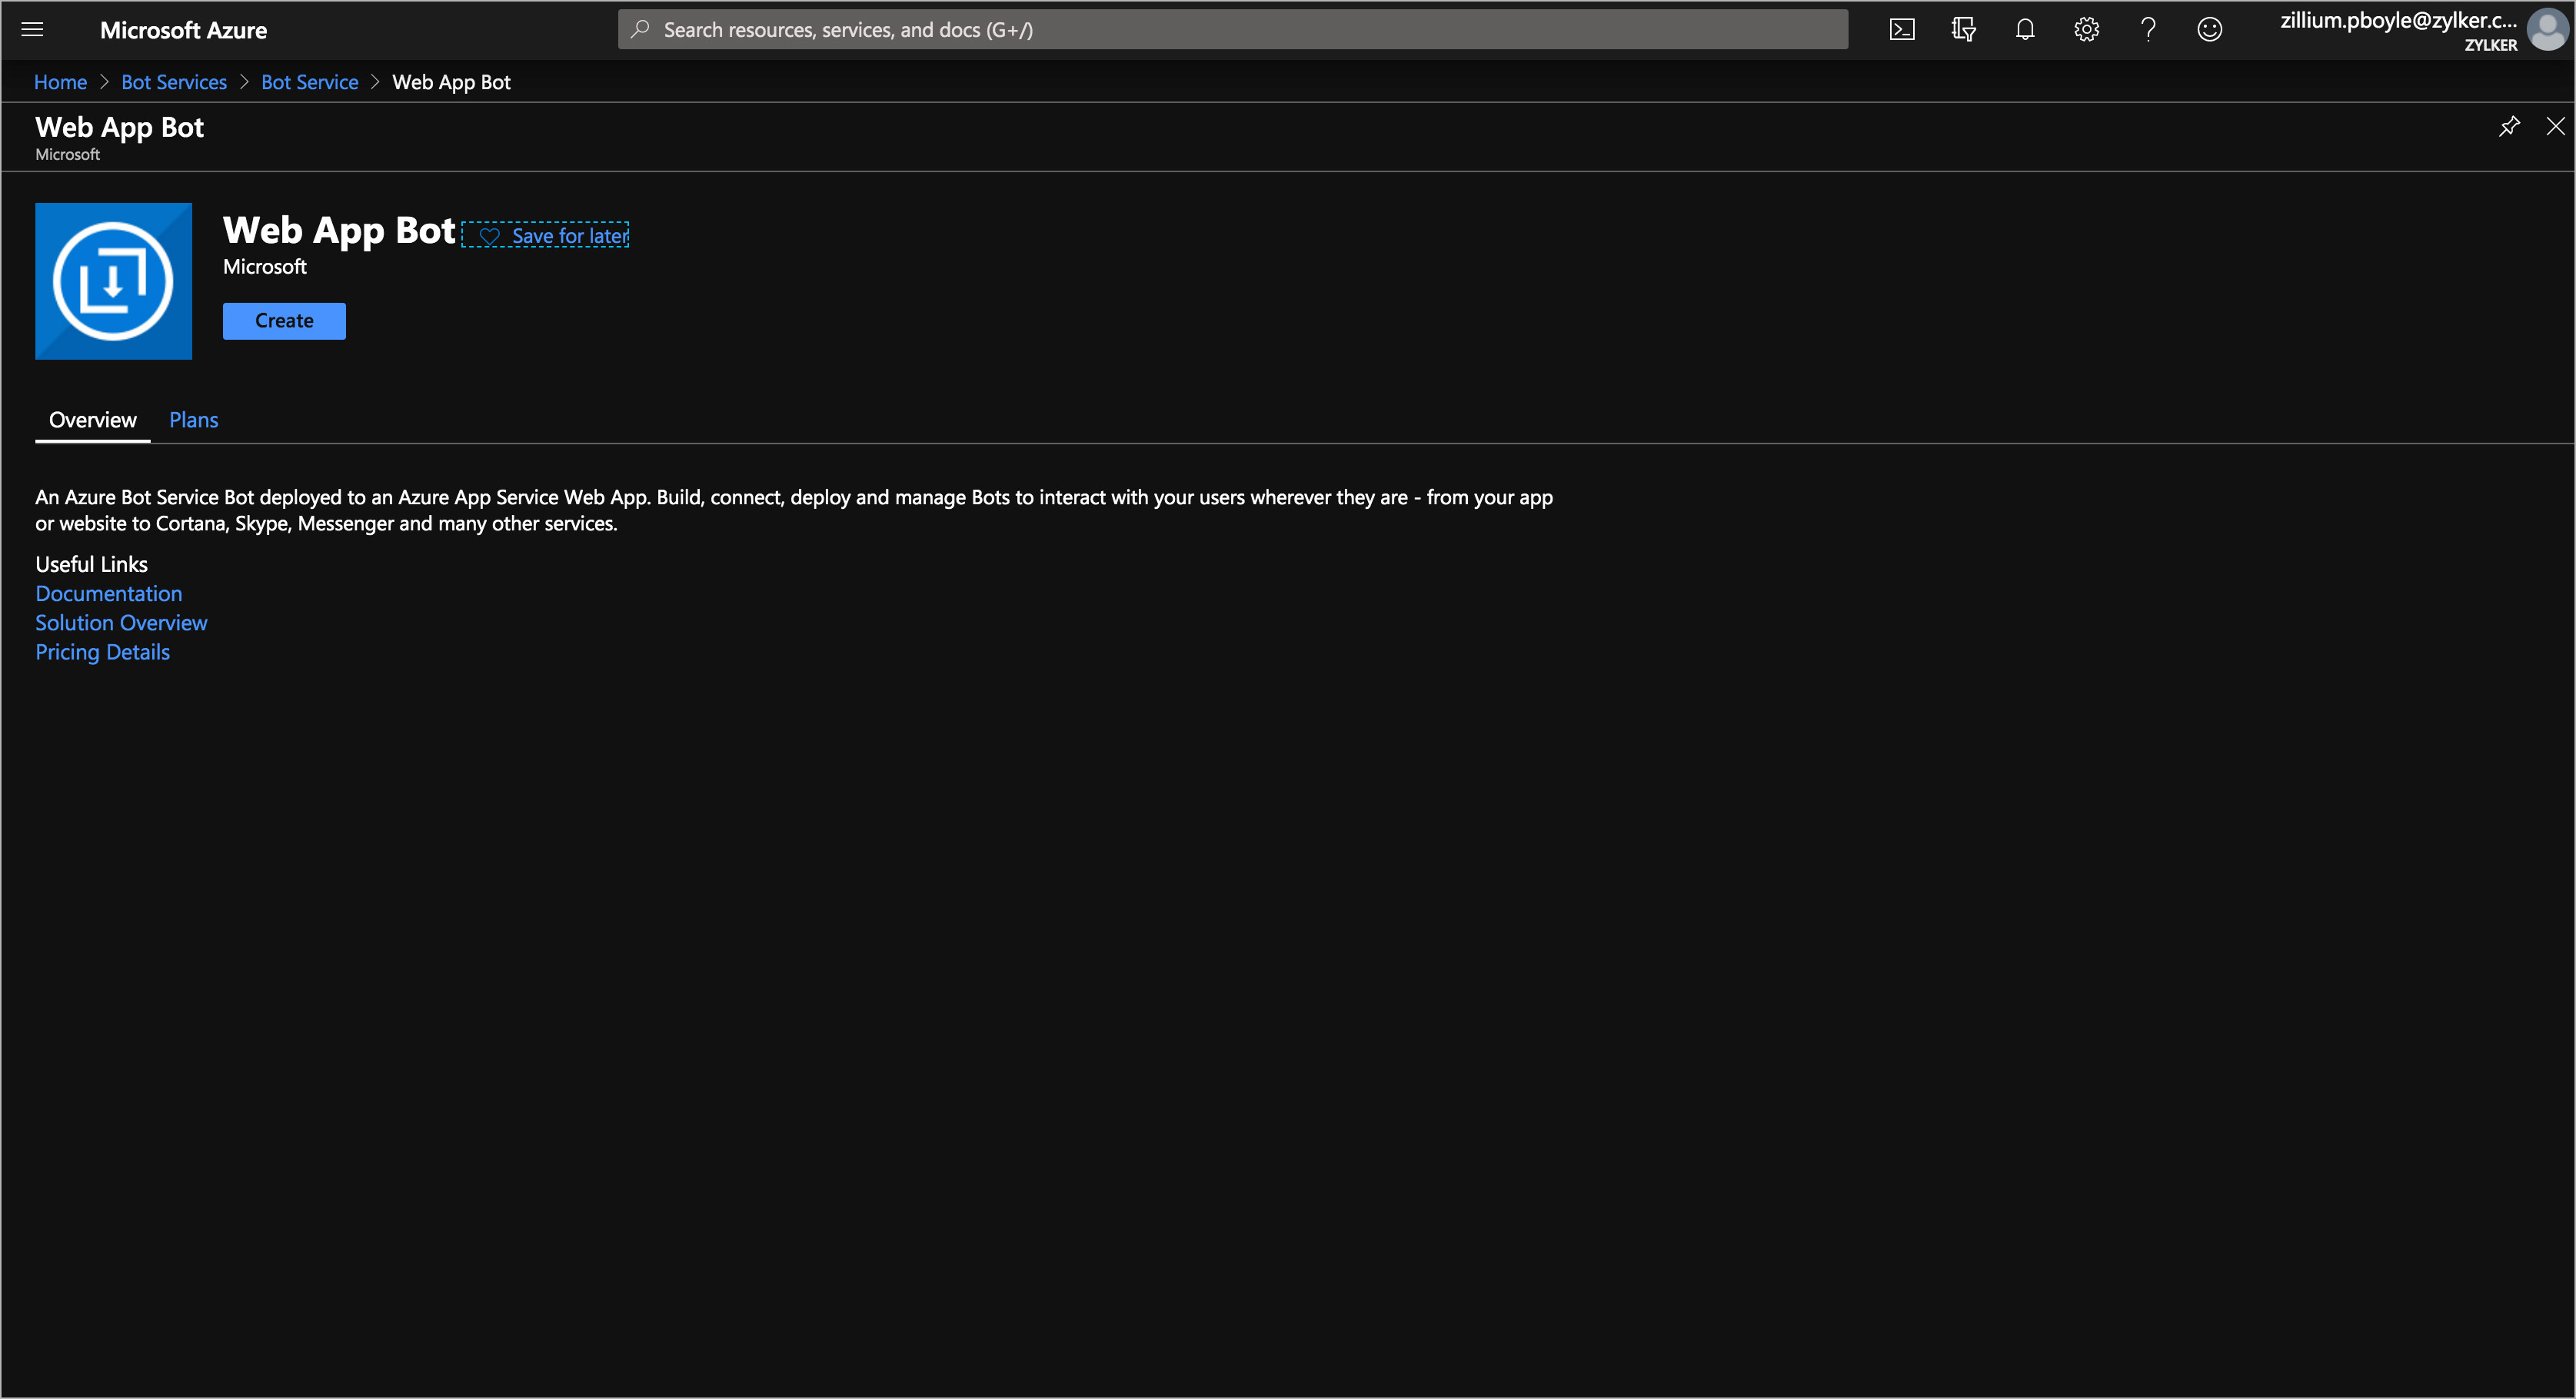The image size is (2576, 1399).
Task: Select the Web App Bot product logo
Action: pos(113,281)
